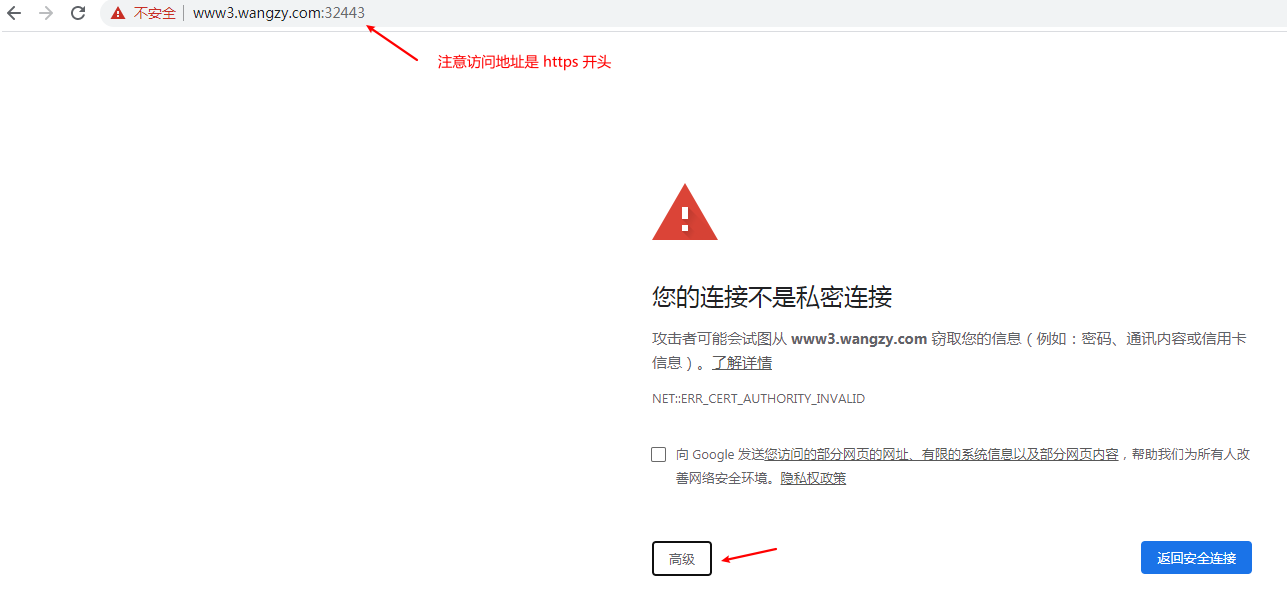Click the 返回安全连接 button
Viewport: 1287px width, 616px height.
pyautogui.click(x=1196, y=558)
